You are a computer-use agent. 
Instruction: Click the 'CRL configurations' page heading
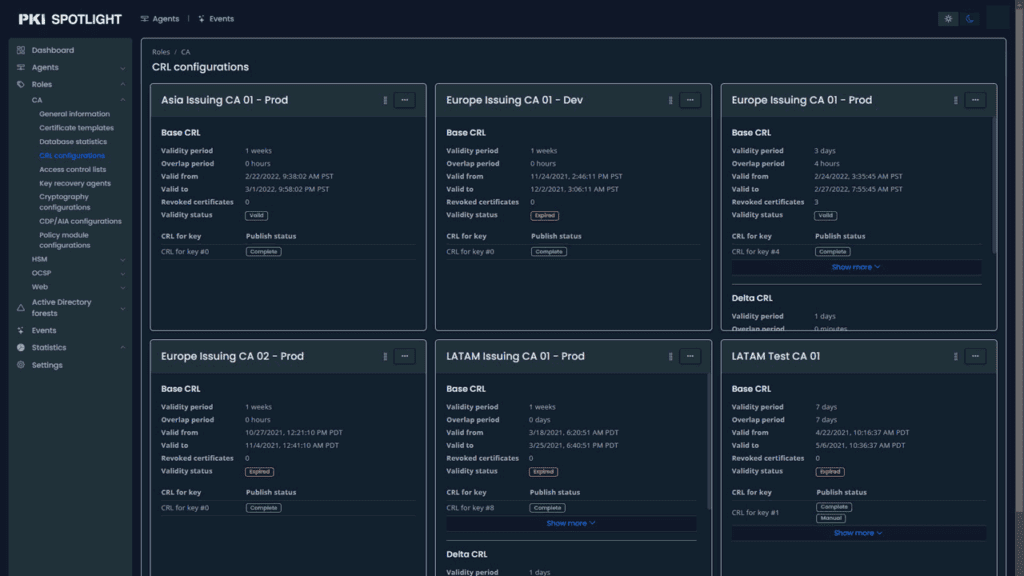(x=200, y=67)
